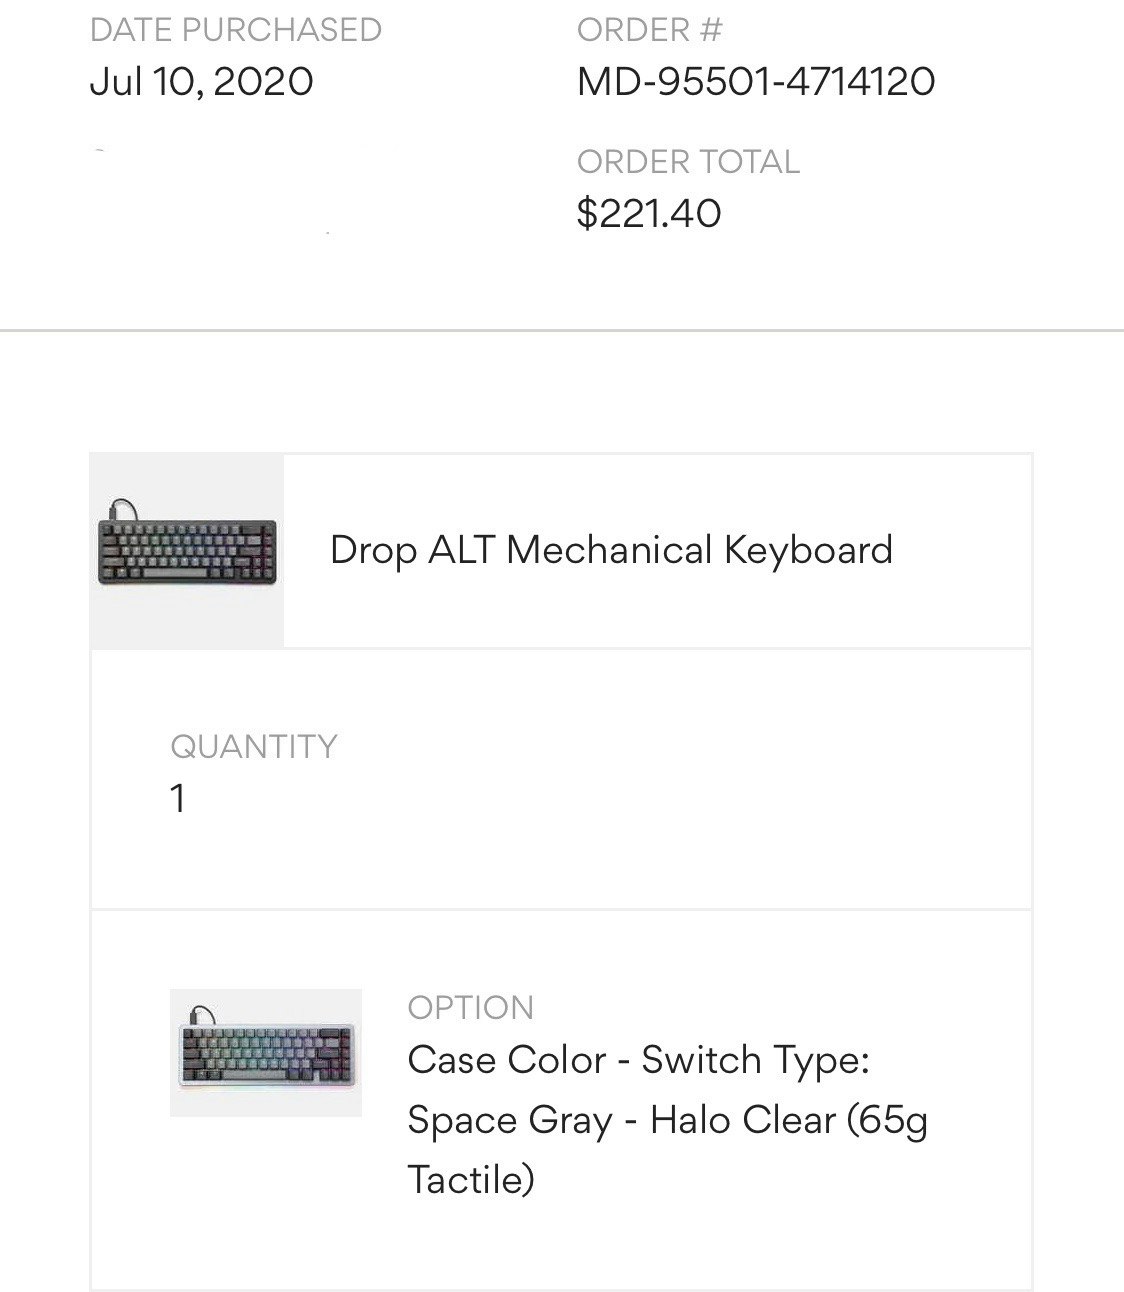Click the quantity value 1
Image resolution: width=1124 pixels, height=1292 pixels.
pyautogui.click(x=178, y=798)
